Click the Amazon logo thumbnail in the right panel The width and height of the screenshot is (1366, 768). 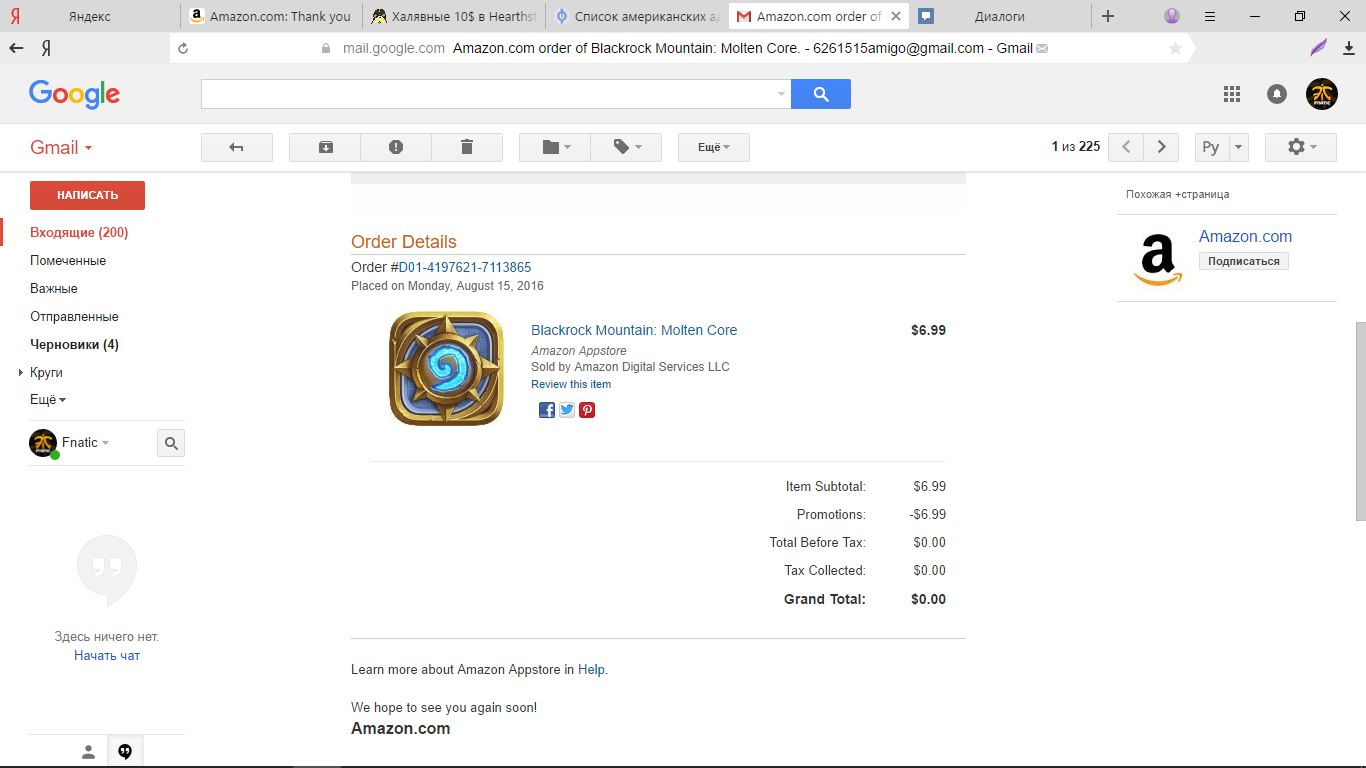1158,258
